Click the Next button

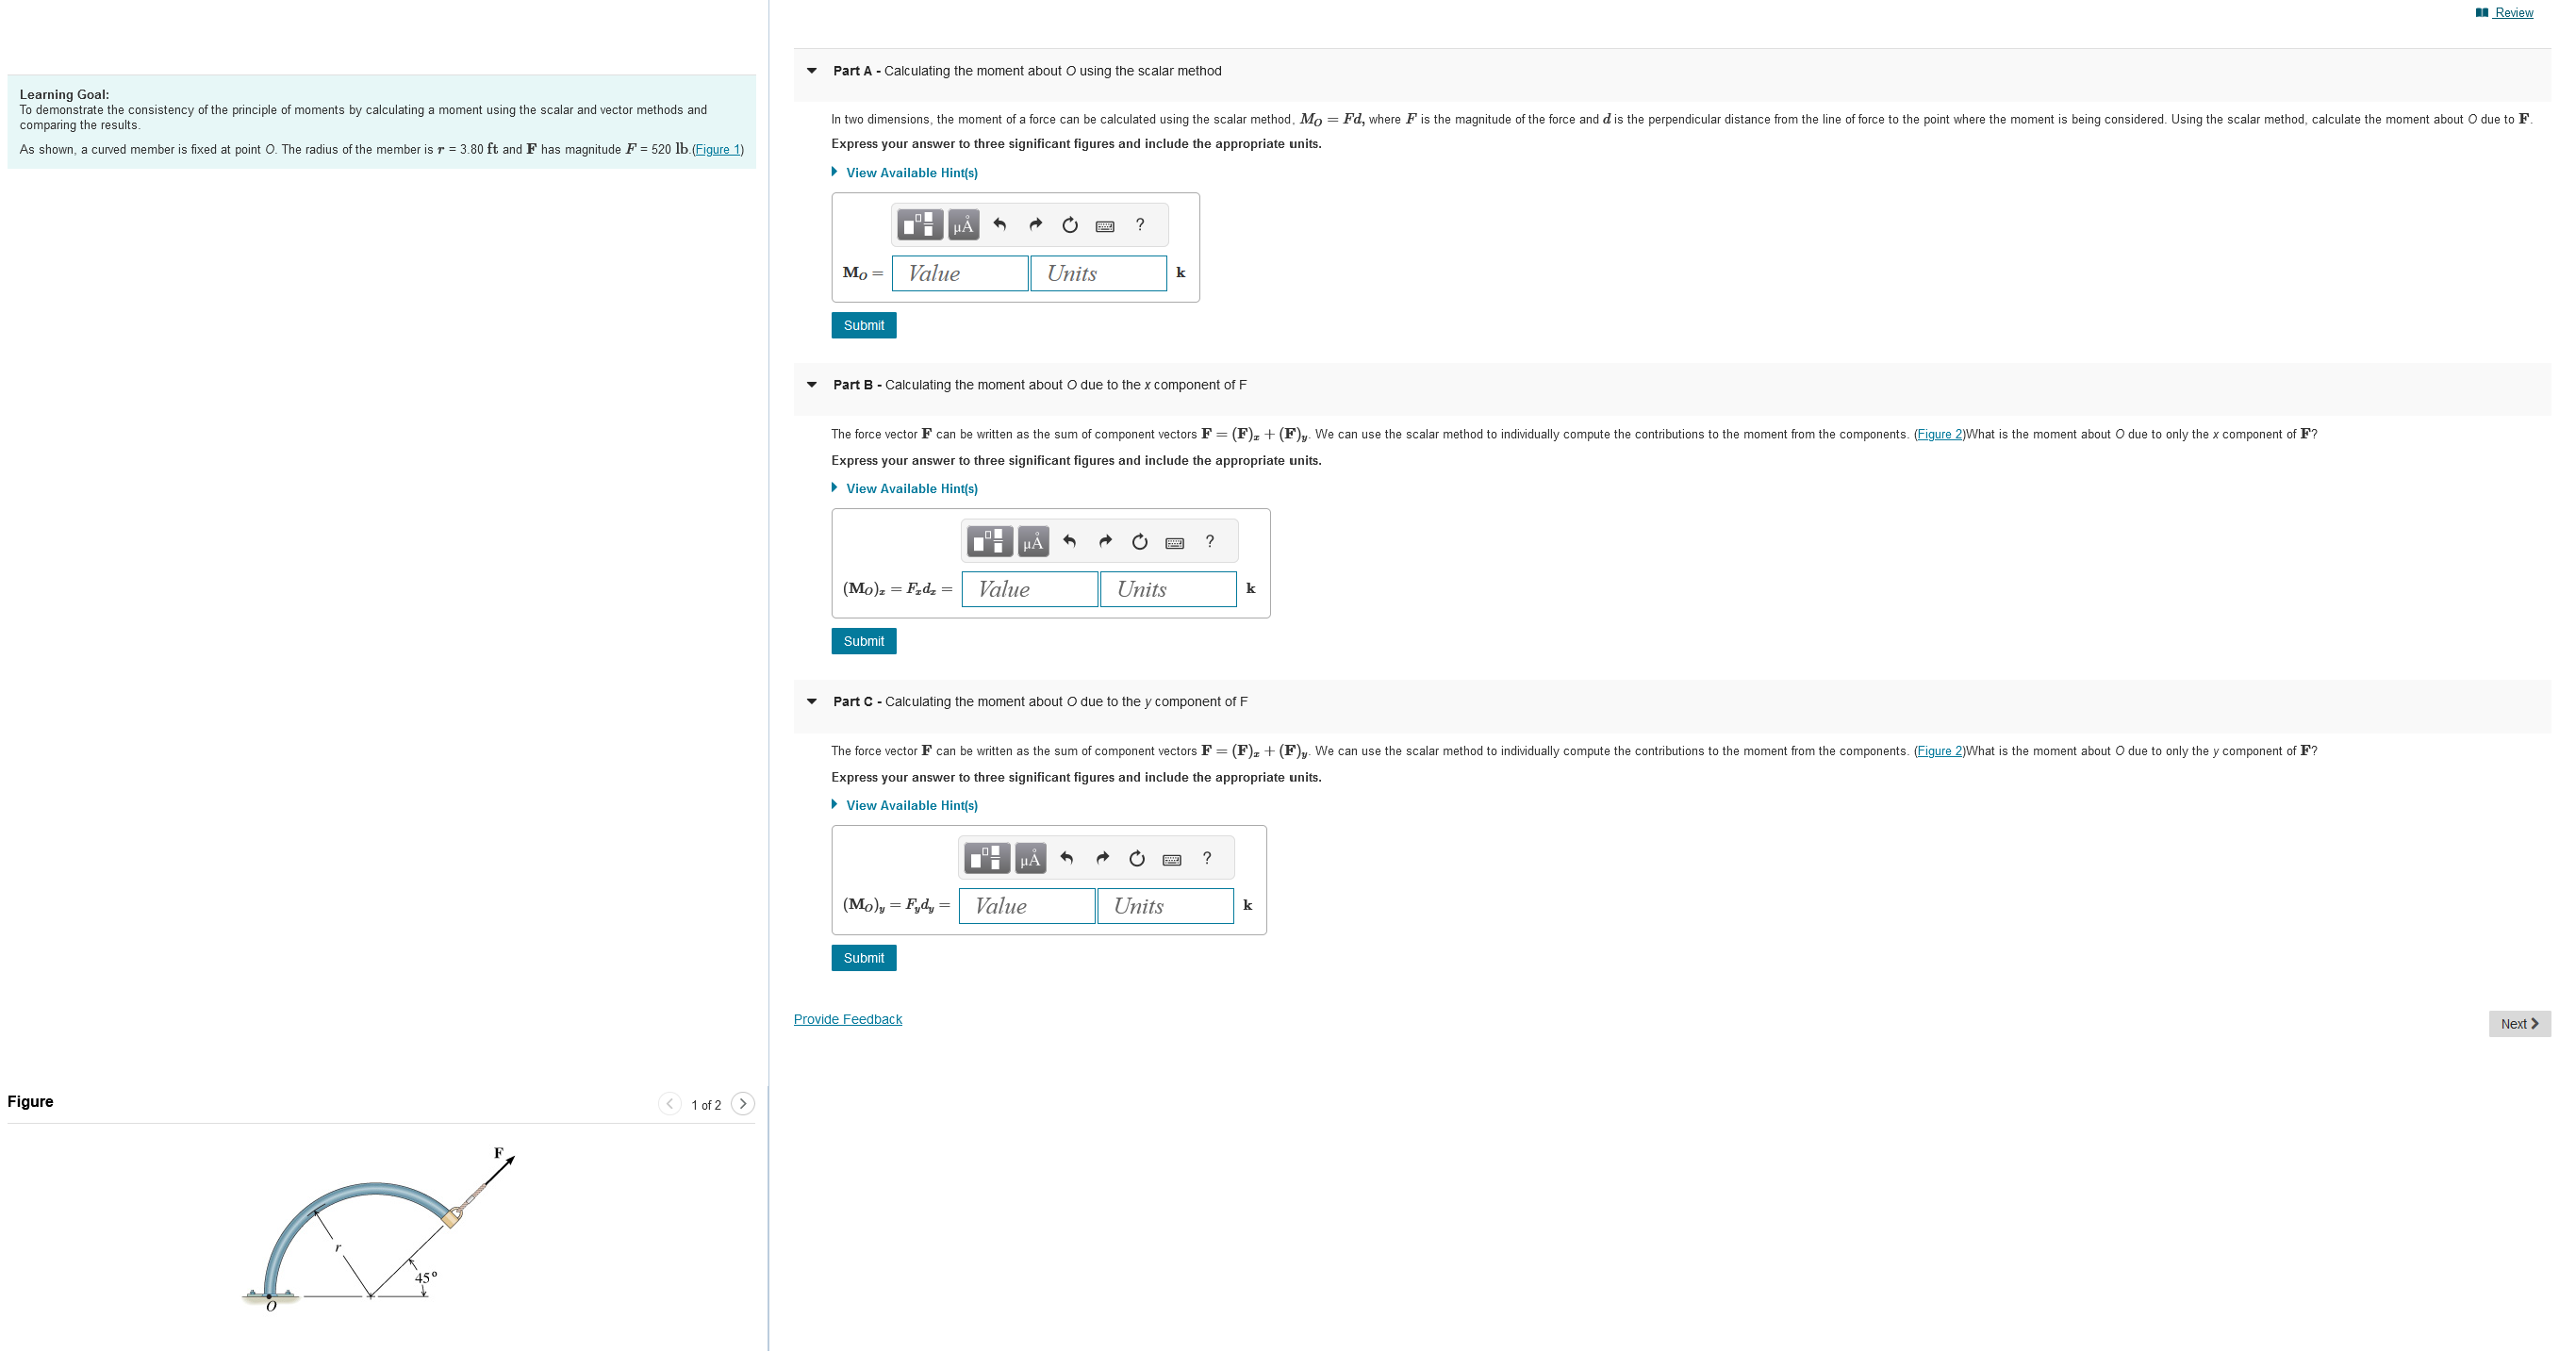point(2519,1023)
